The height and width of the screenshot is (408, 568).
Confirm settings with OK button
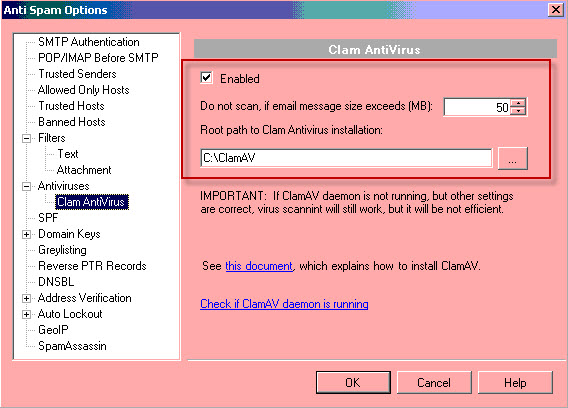pyautogui.click(x=353, y=382)
